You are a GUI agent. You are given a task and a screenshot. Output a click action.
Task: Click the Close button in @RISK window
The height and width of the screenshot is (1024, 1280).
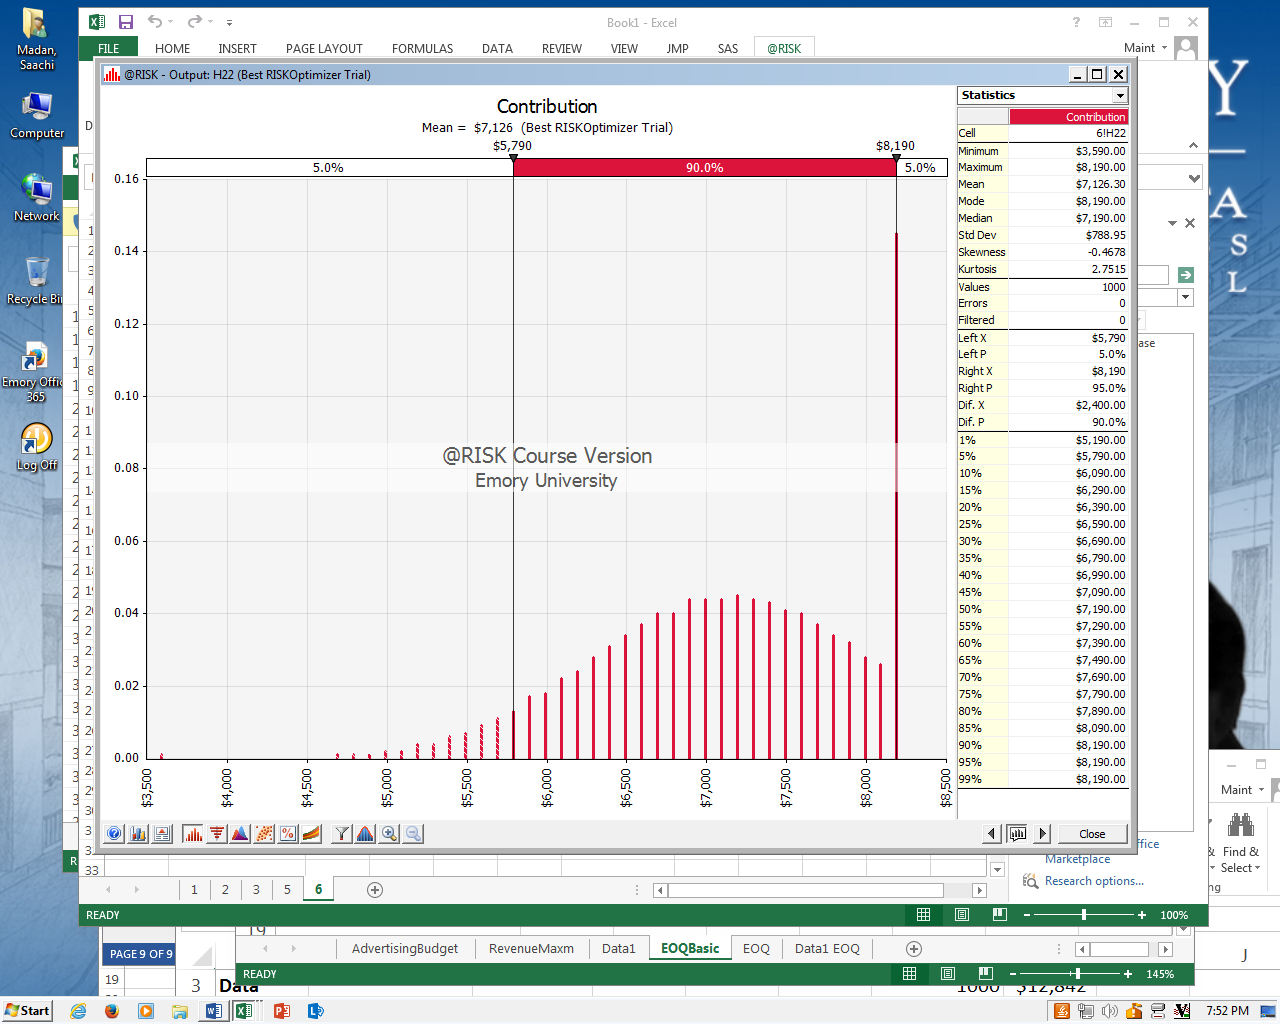coord(1092,834)
